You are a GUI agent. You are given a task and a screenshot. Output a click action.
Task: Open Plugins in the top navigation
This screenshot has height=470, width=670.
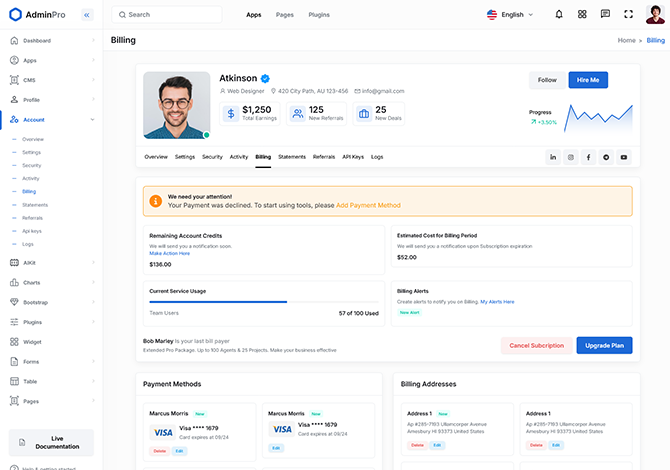point(319,15)
